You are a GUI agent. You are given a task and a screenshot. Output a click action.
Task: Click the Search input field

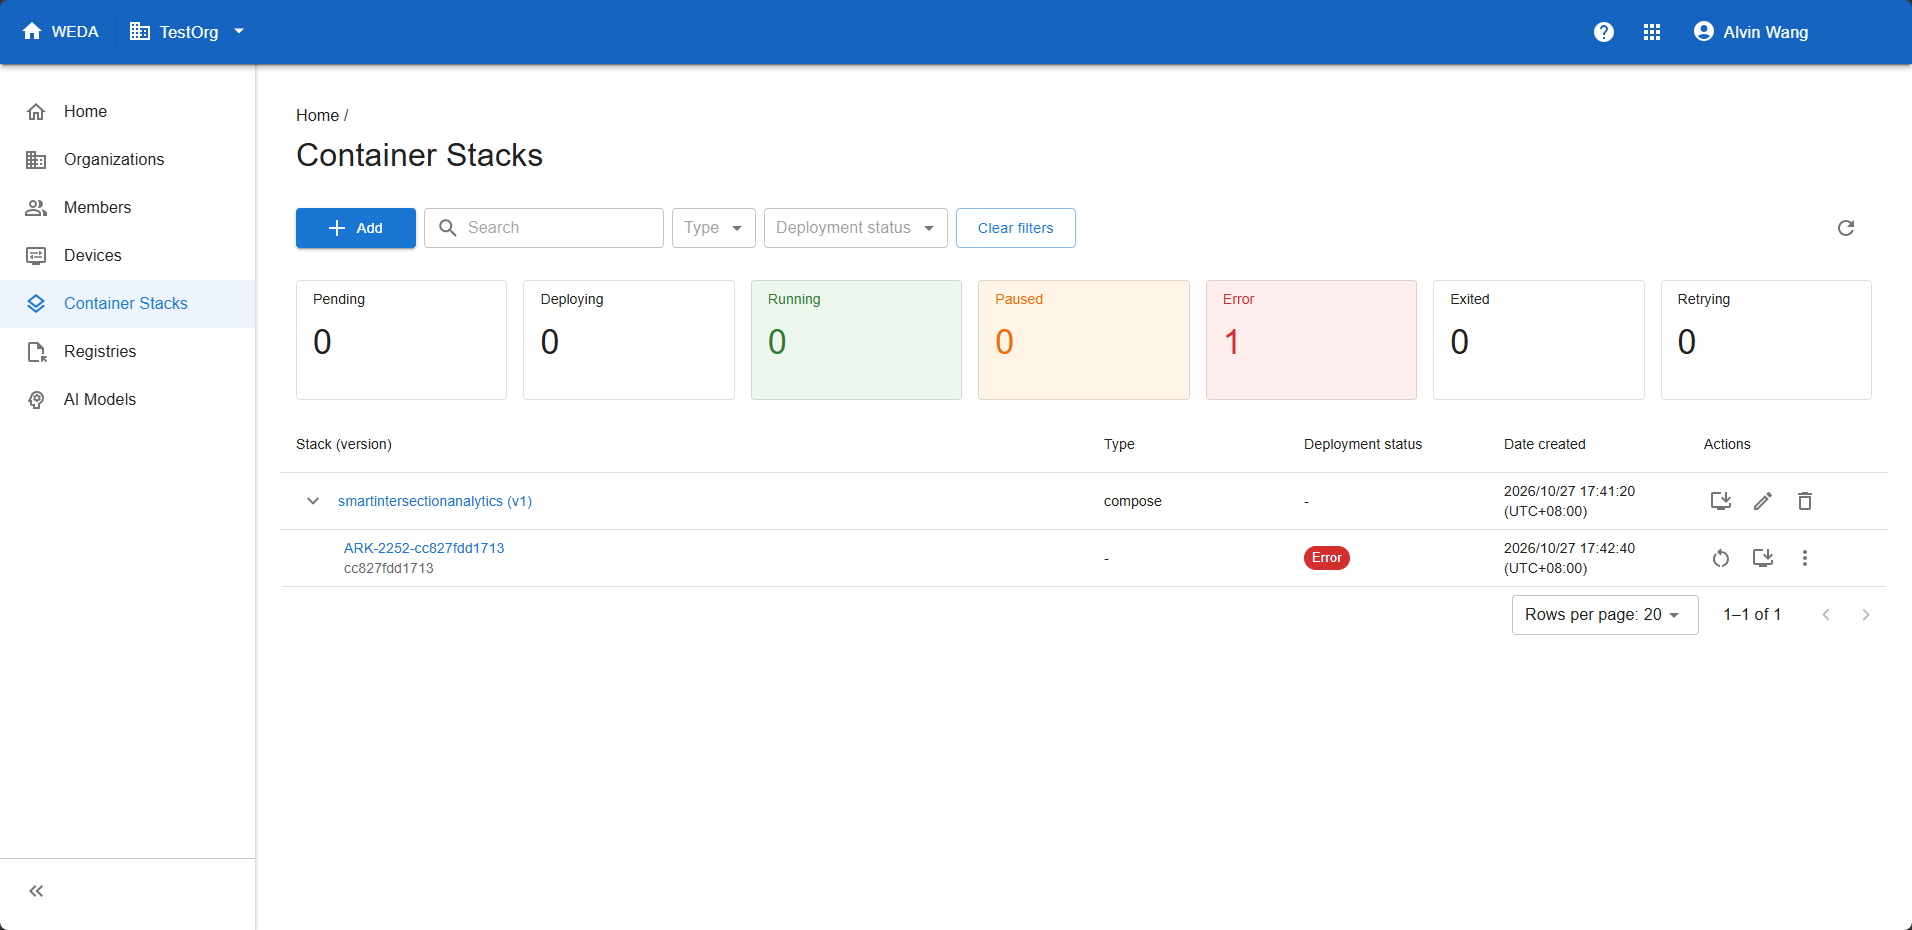tap(544, 228)
